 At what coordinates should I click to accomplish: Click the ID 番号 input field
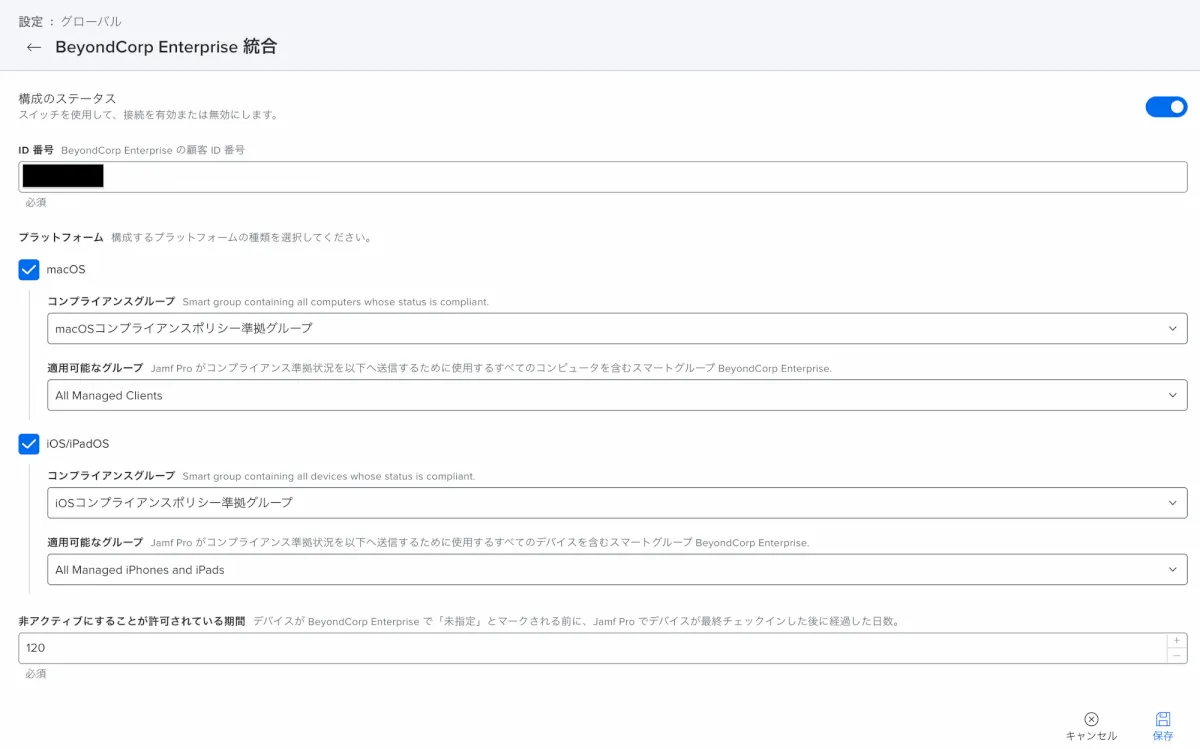pyautogui.click(x=603, y=177)
